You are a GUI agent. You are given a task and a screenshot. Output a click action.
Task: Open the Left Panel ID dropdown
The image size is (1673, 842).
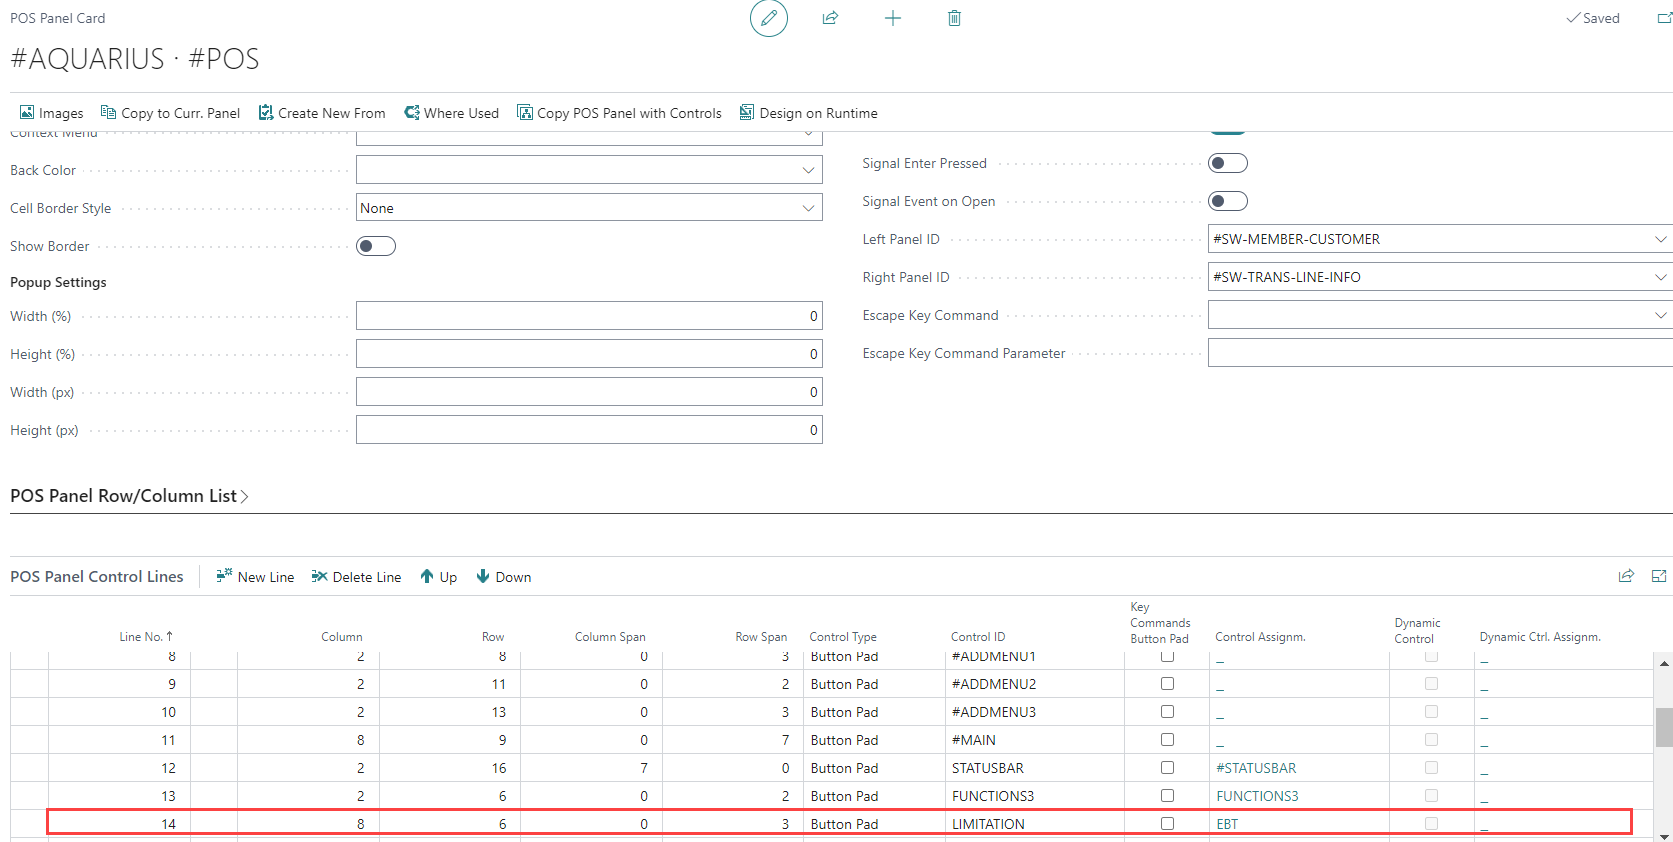click(1660, 239)
